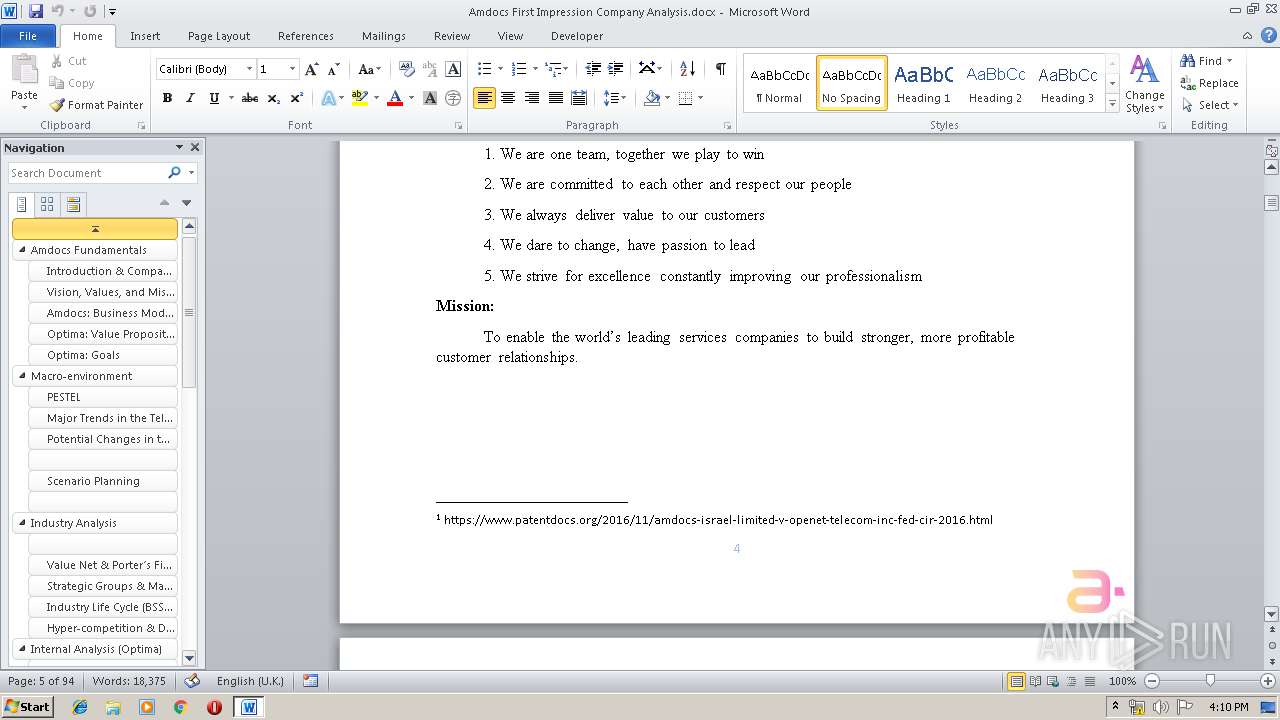Clear formatting of selection
Image resolution: width=1280 pixels, height=720 pixels.
click(x=406, y=69)
